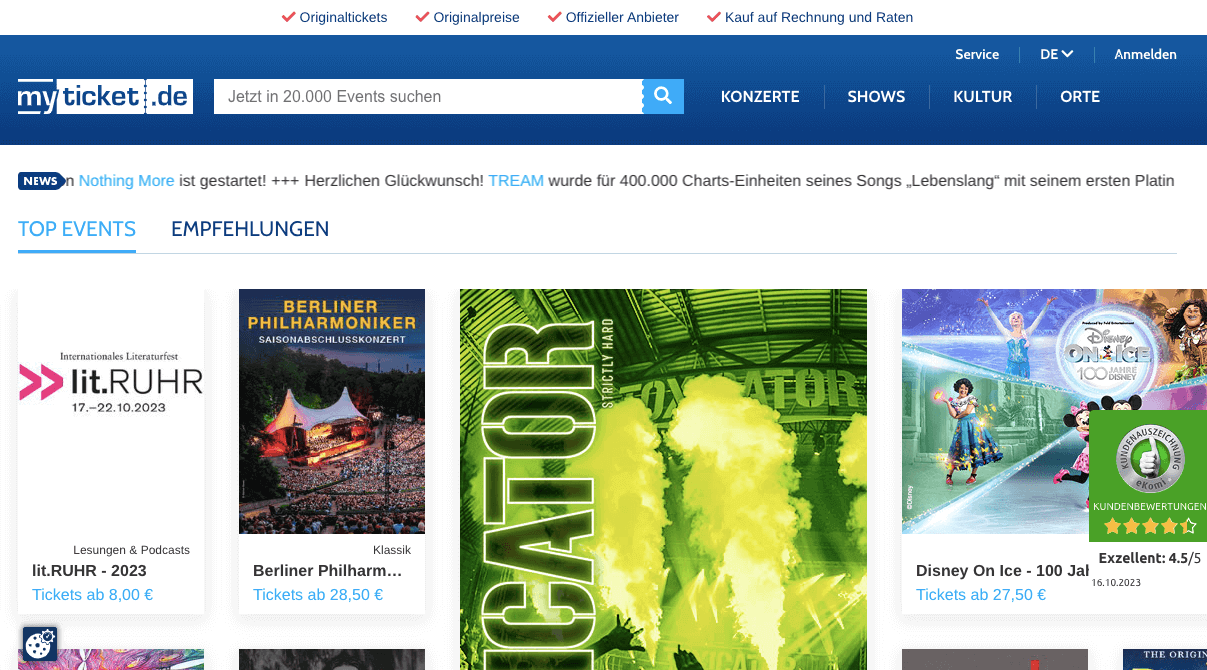
Task: Click the Originaltickets benefit text
Action: 343,17
